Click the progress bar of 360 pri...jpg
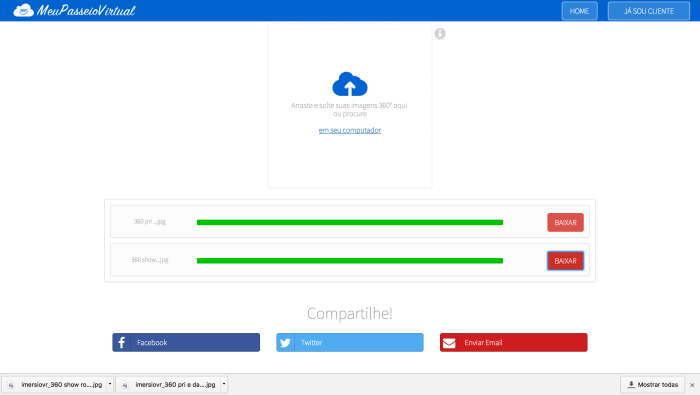700x395 pixels. [350, 222]
